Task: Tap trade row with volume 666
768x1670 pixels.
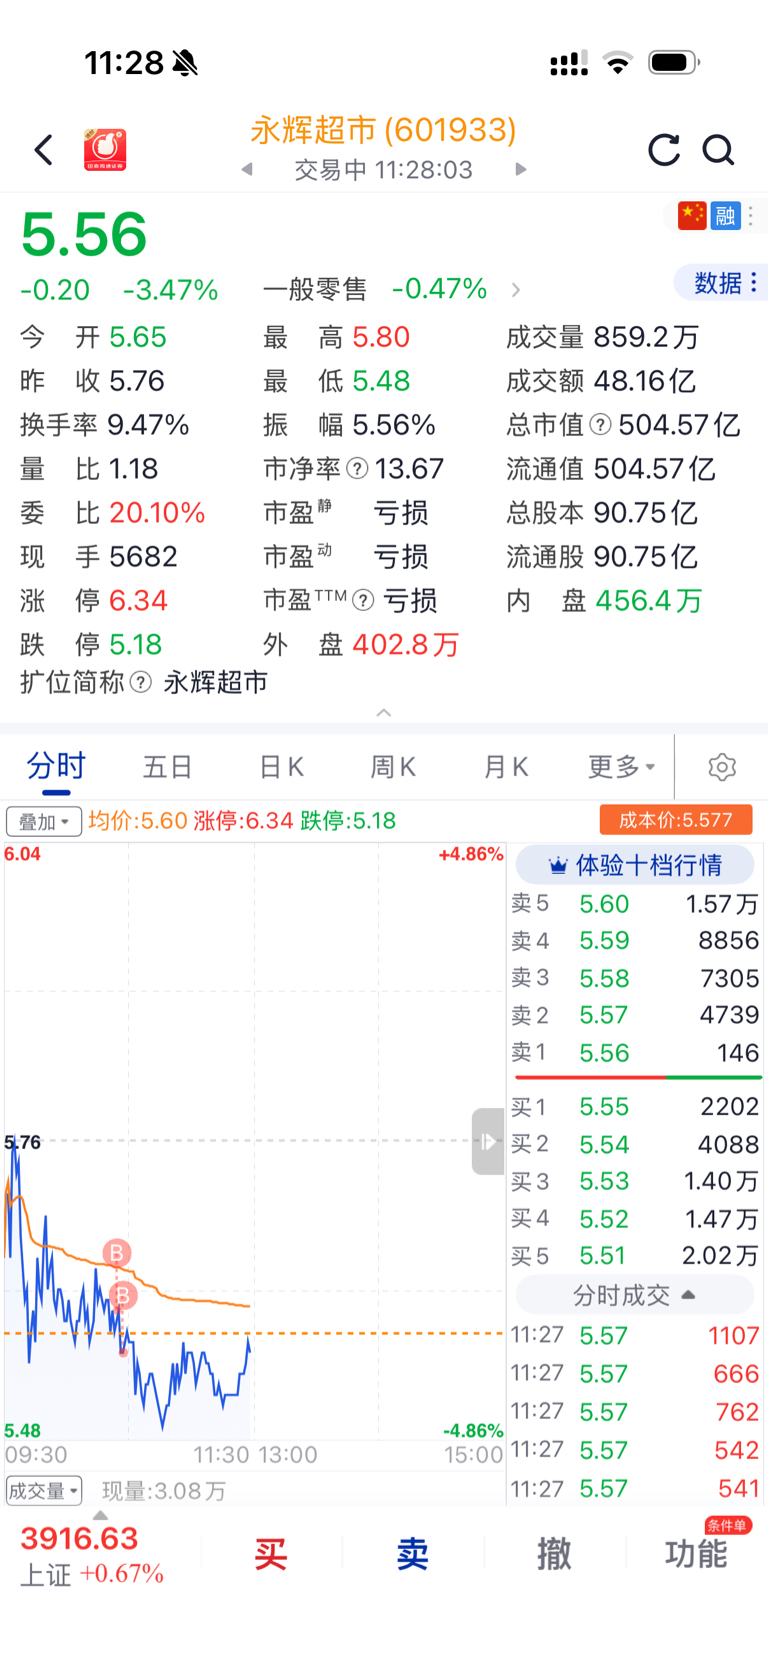Action: point(635,1374)
